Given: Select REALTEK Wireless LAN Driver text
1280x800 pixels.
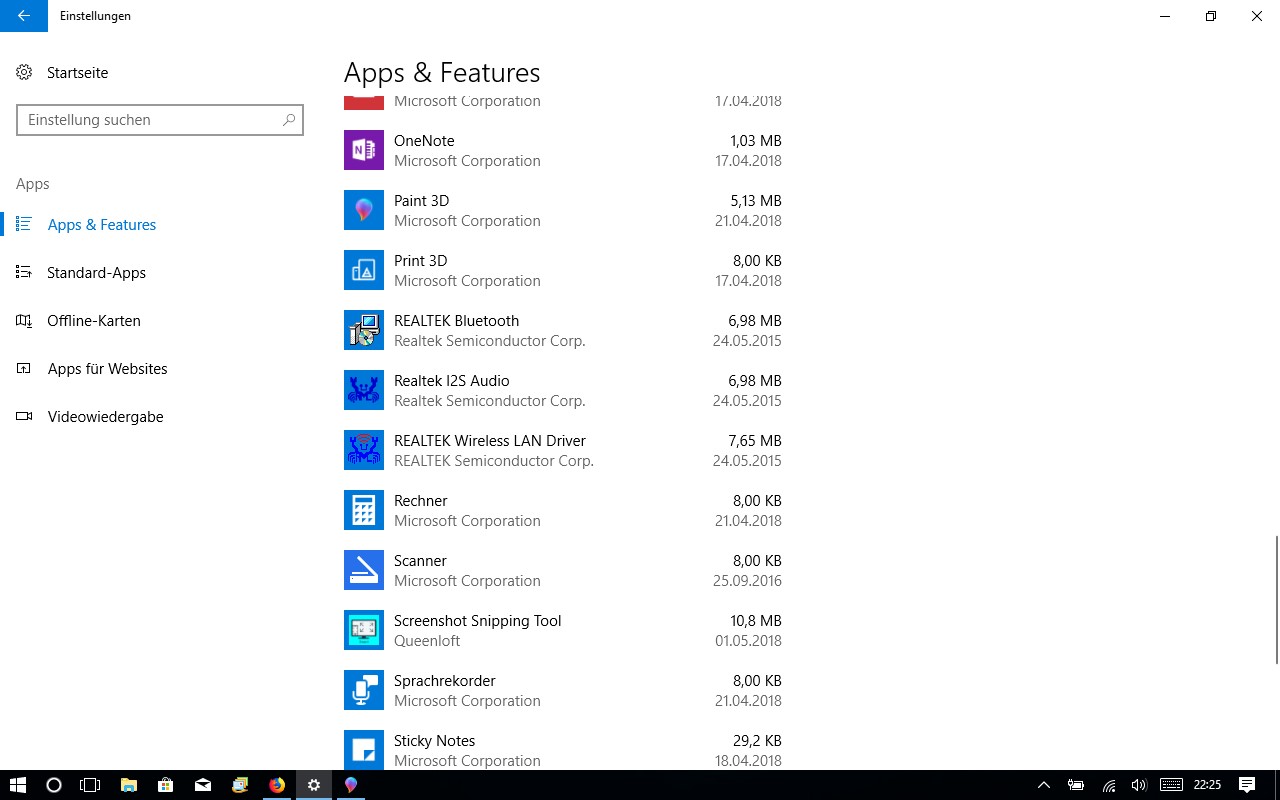Looking at the screenshot, I should pos(490,441).
